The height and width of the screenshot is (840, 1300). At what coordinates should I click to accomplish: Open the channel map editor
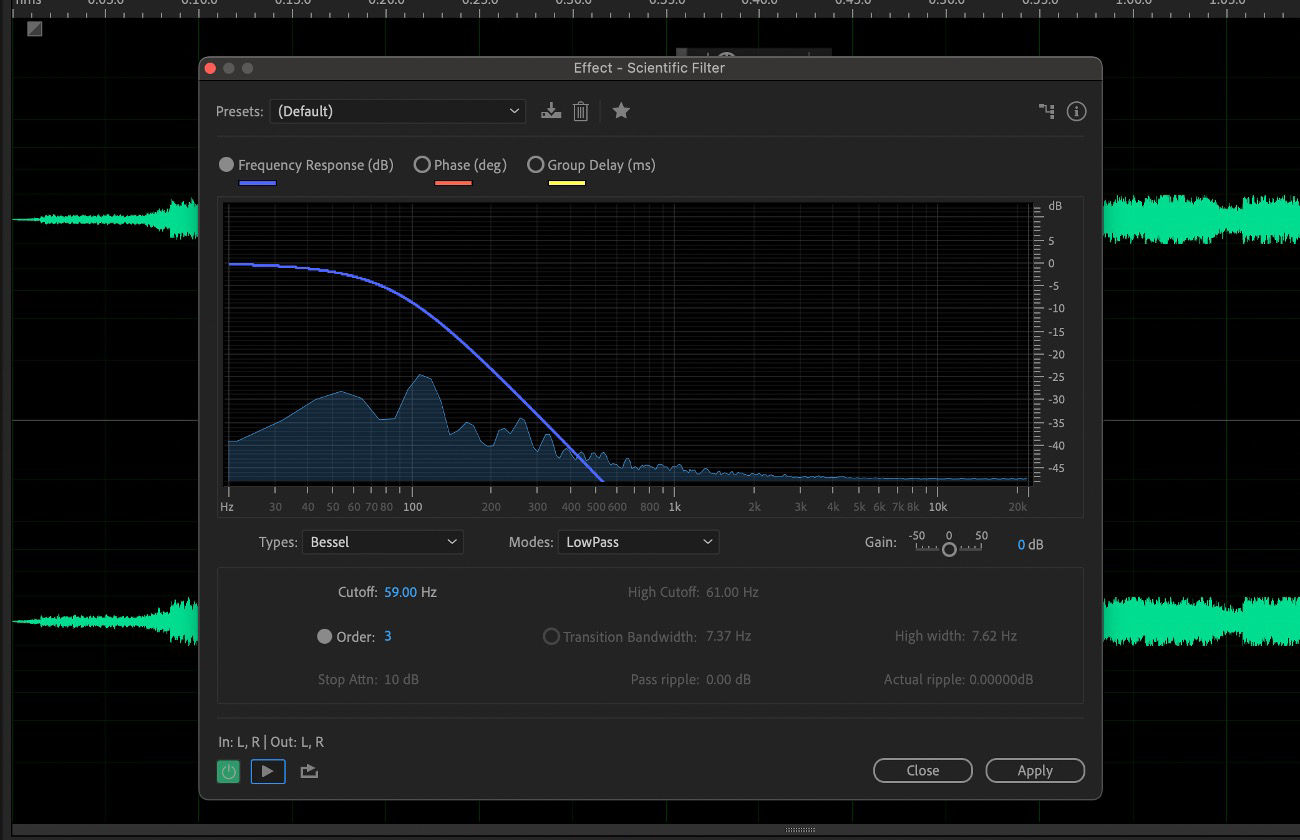click(x=1046, y=111)
